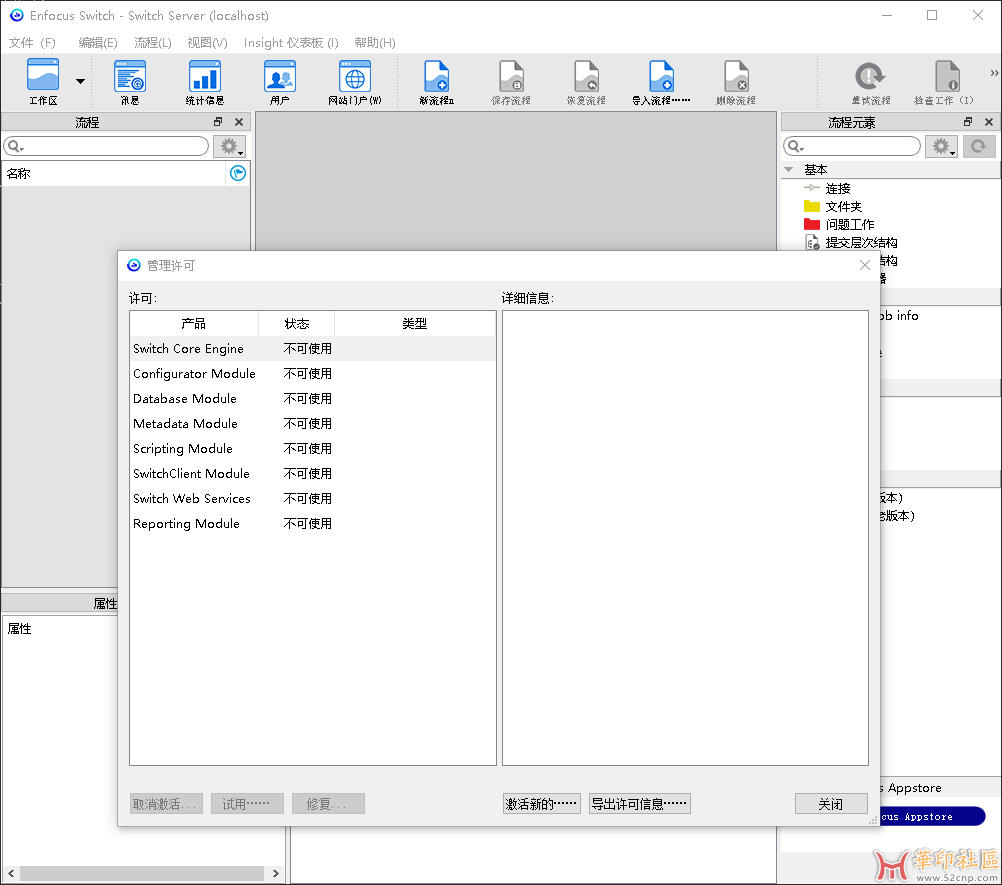This screenshot has width=1002, height=885.
Task: Open the 帮助(H) menu
Action: click(x=375, y=43)
